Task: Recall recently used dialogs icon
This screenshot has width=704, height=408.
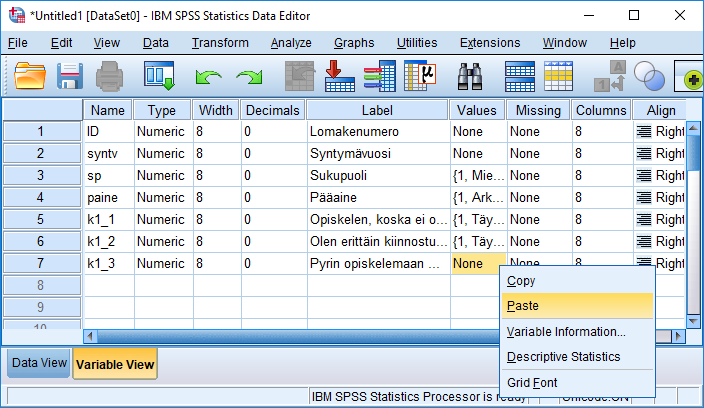Action: point(159,76)
